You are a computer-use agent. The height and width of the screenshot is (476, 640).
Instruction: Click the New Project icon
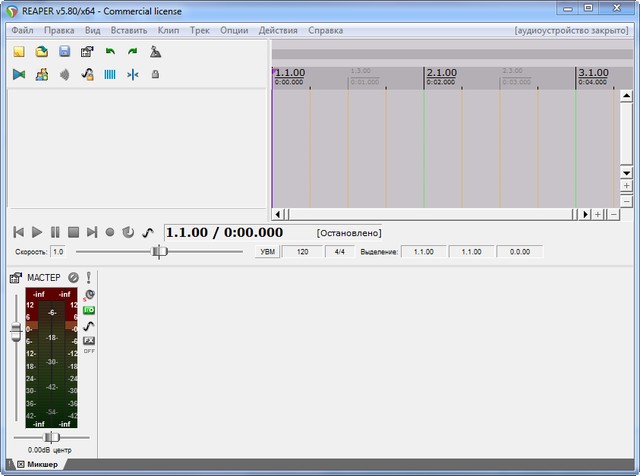[x=18, y=51]
